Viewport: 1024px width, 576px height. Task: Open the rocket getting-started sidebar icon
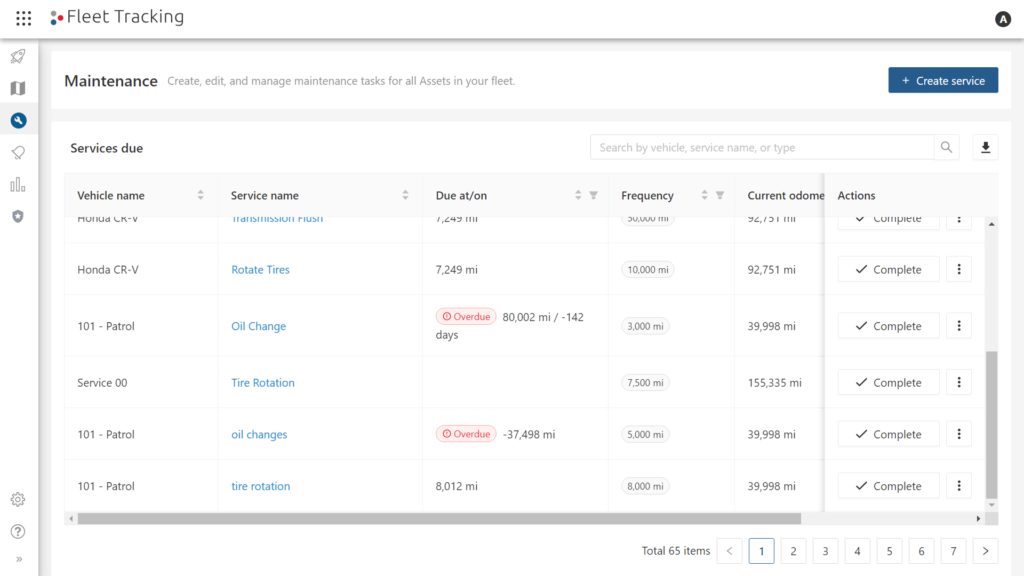coord(16,56)
